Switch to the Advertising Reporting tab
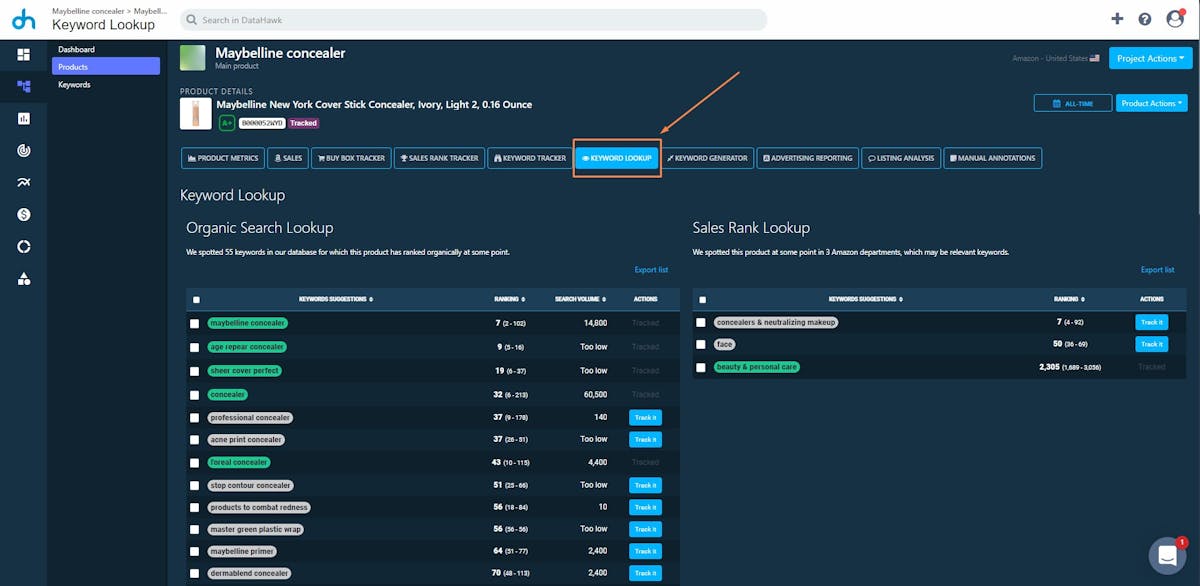This screenshot has height=586, width=1200. pyautogui.click(x=807, y=158)
